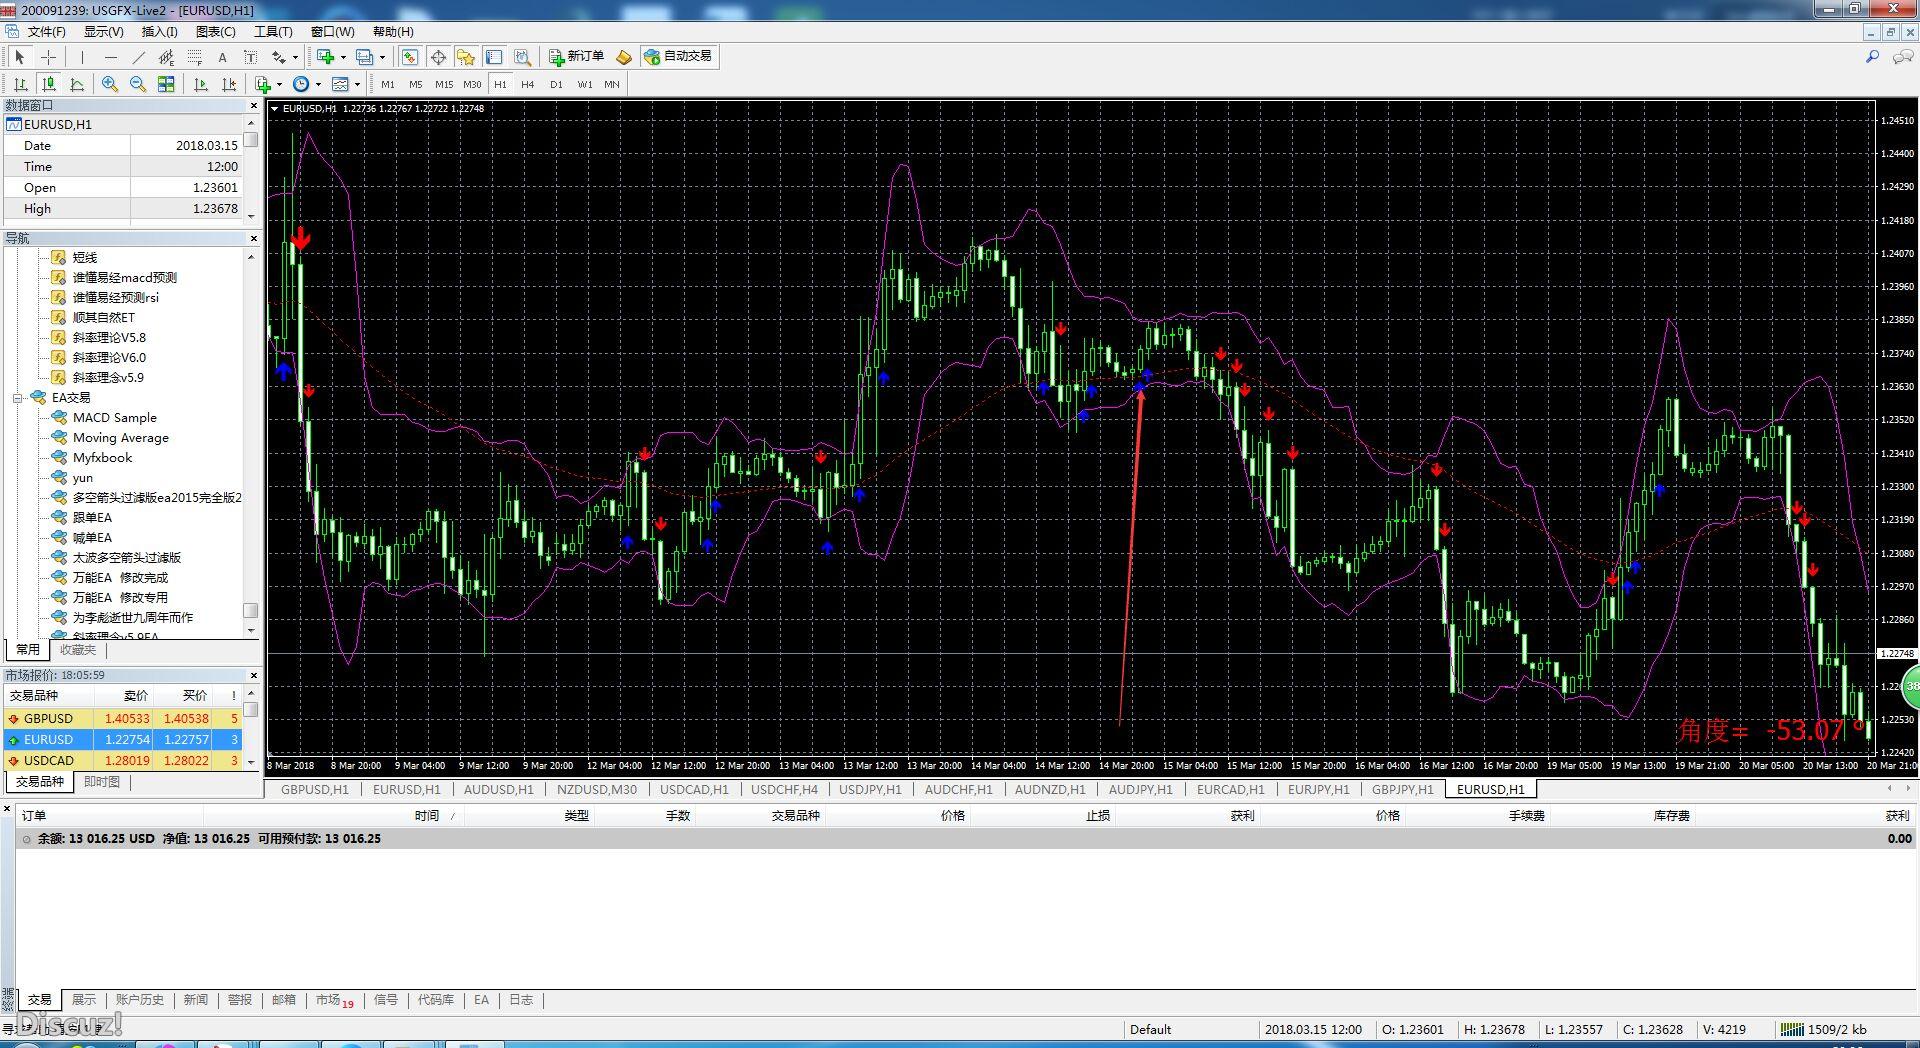Switch chart to bar chart mode
Viewport: 1920px width, 1048px height.
coord(20,84)
